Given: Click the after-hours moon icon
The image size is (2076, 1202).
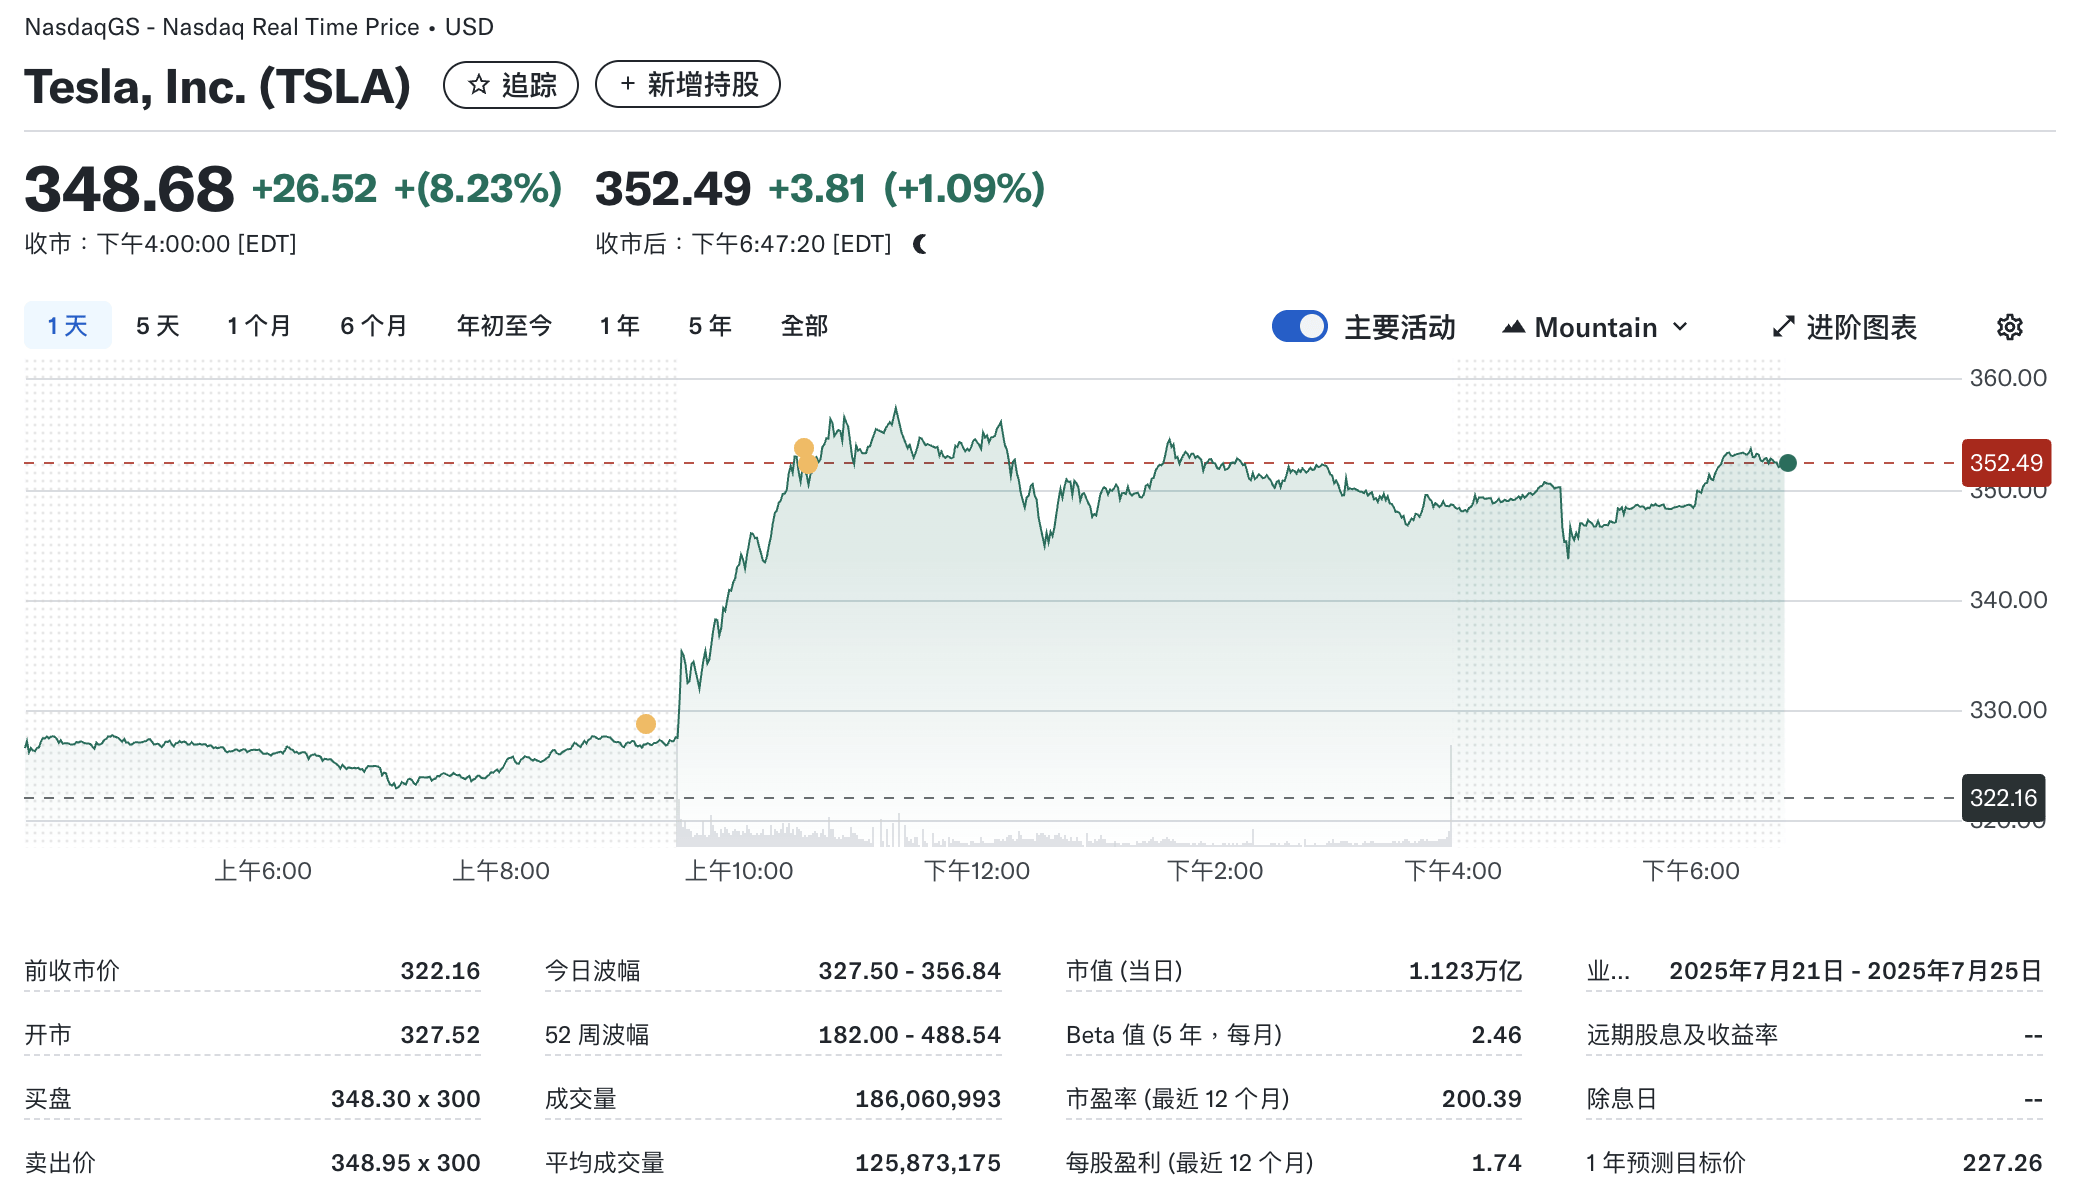Looking at the screenshot, I should pyautogui.click(x=920, y=244).
